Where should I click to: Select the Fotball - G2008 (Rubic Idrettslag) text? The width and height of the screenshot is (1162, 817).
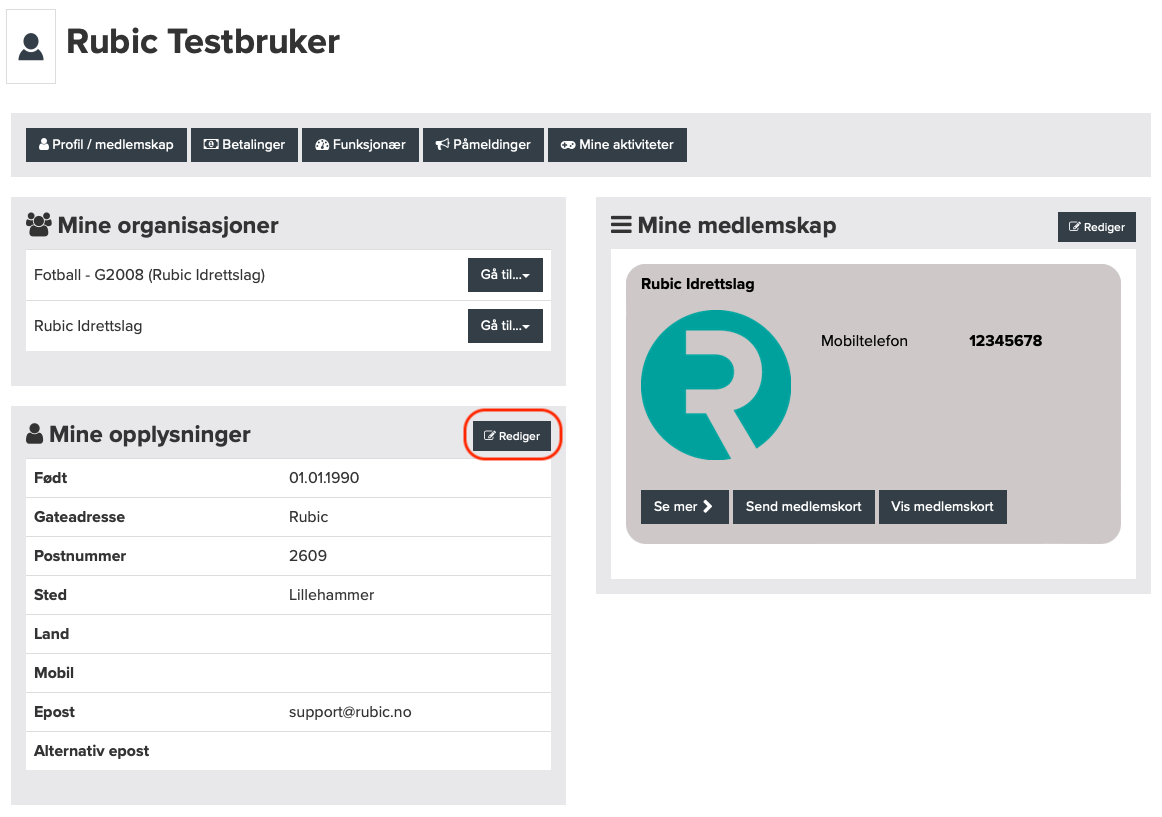[150, 275]
